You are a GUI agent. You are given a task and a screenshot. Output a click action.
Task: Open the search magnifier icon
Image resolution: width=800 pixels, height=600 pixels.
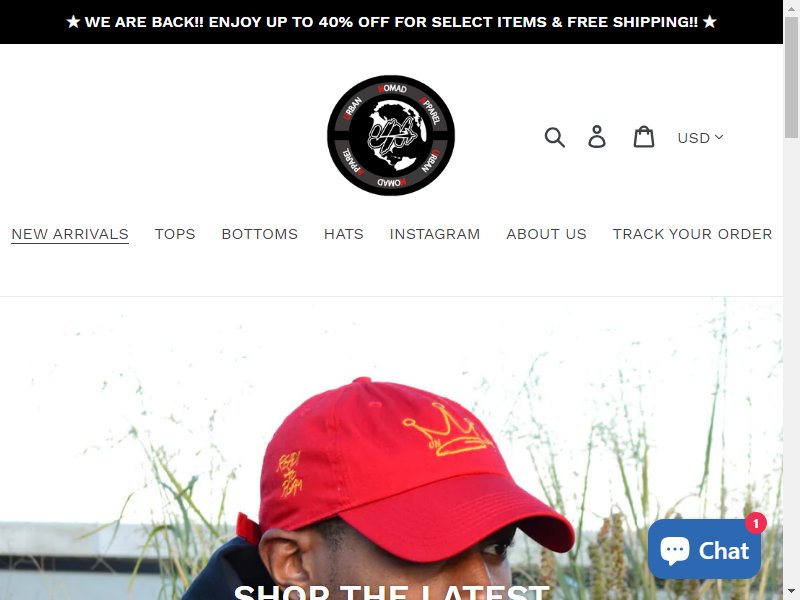pos(554,137)
